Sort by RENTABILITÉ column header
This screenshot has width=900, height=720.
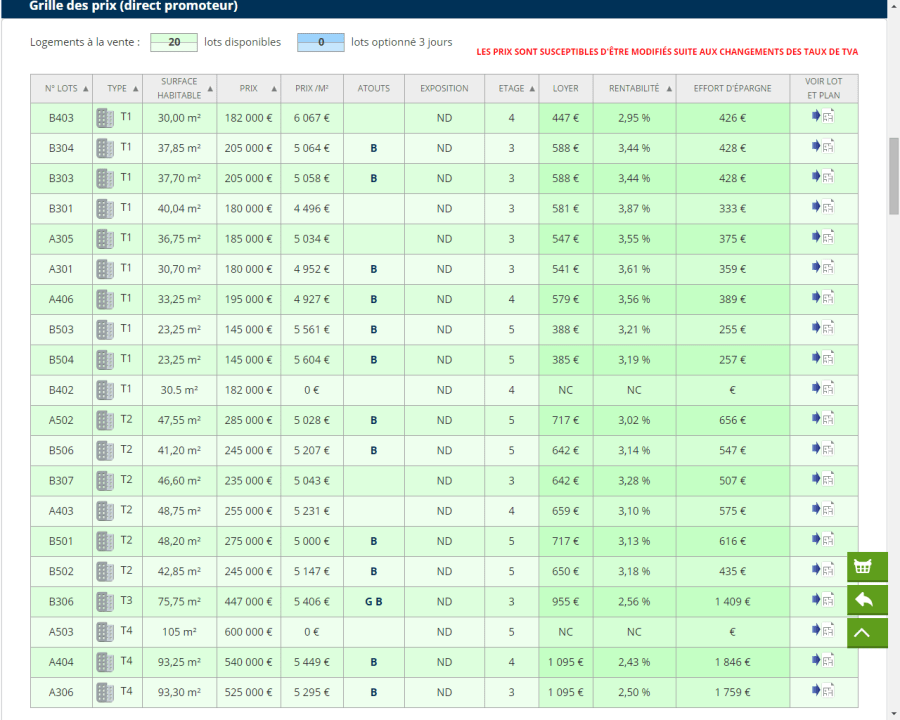634,88
